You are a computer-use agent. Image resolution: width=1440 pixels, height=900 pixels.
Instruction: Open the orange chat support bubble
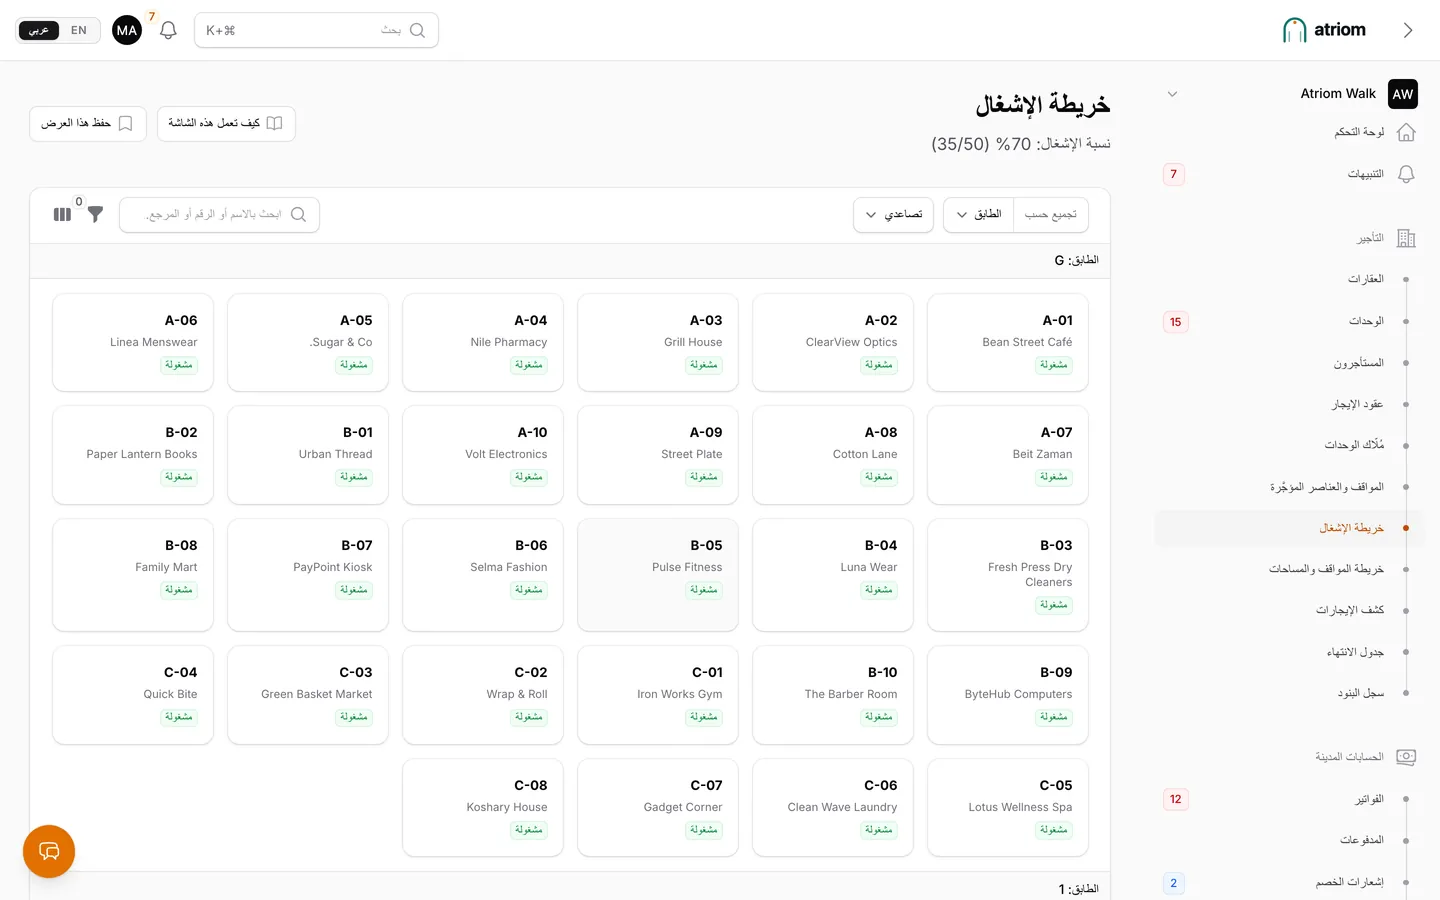click(49, 851)
